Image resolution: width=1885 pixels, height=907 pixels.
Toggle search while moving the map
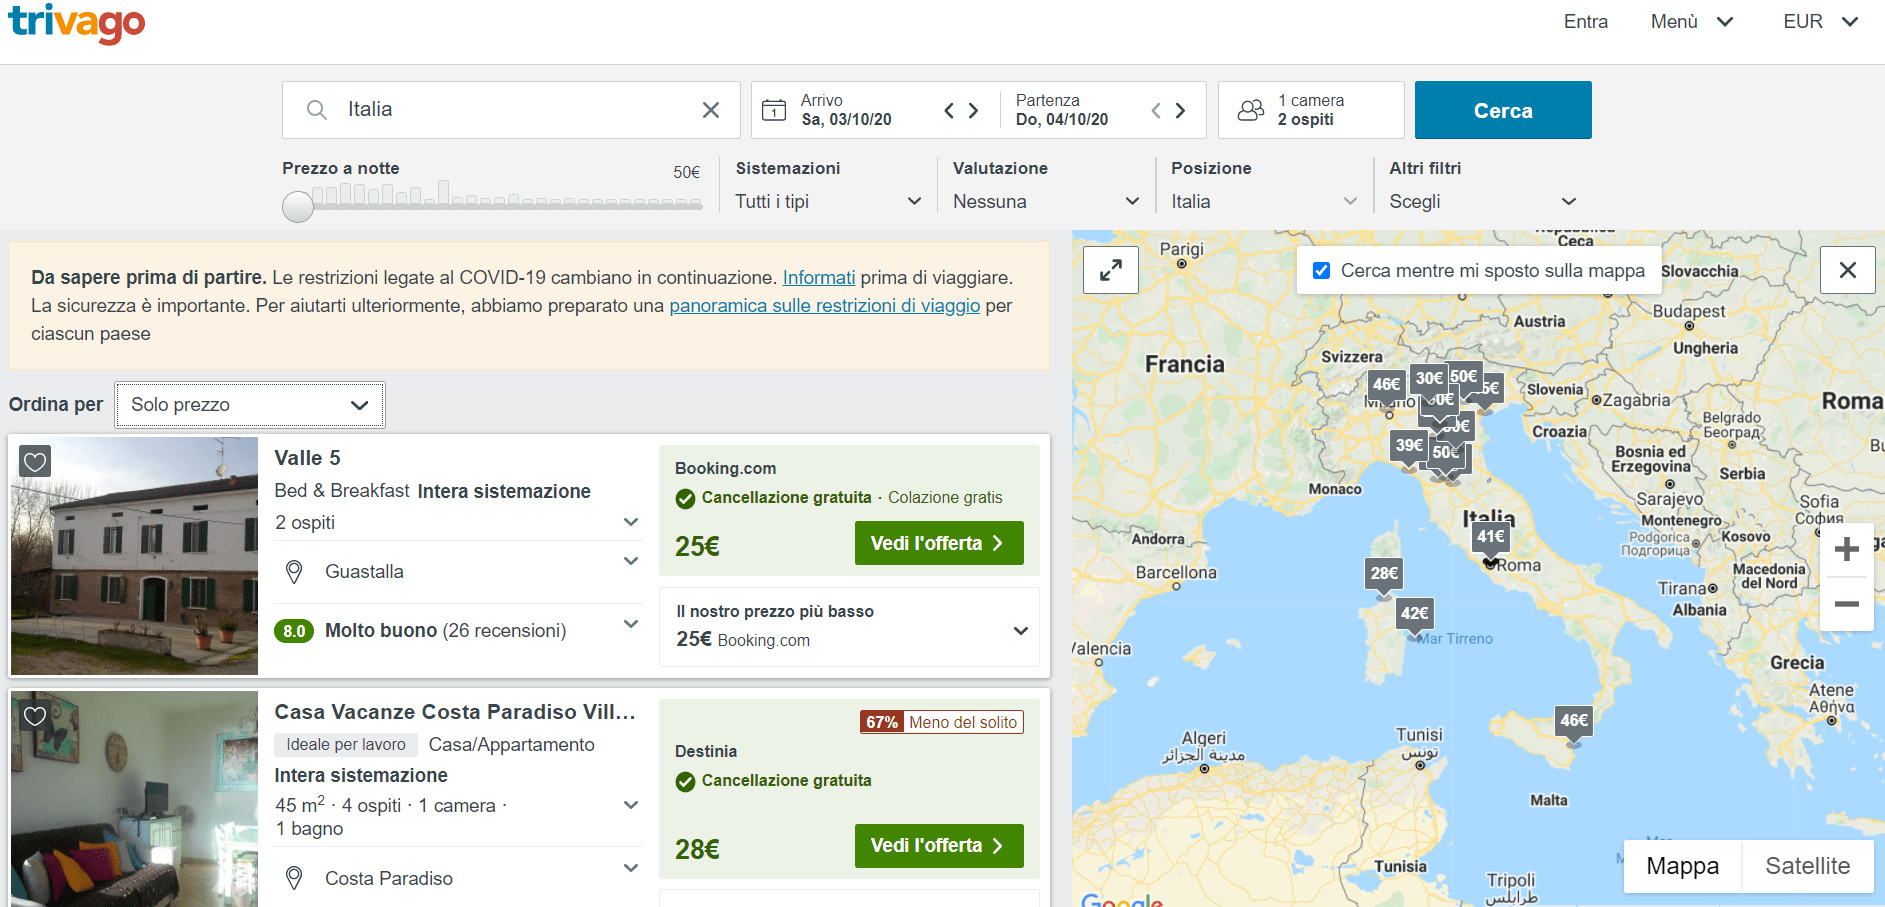pos(1321,271)
